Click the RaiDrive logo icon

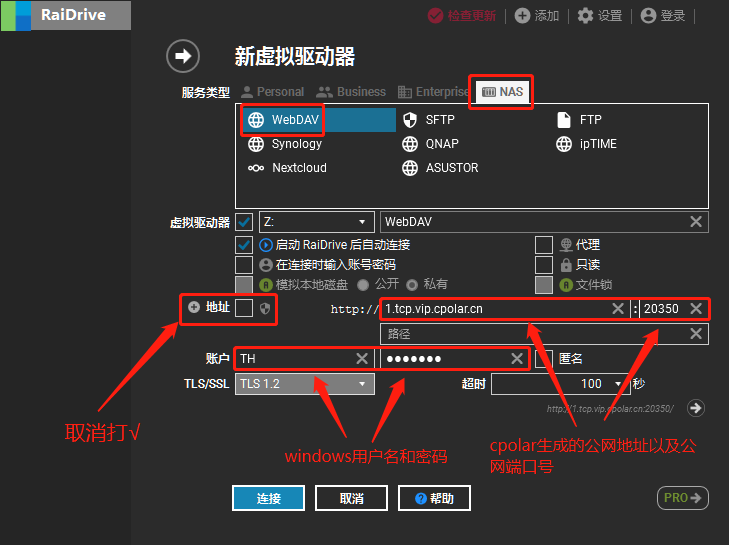16,15
